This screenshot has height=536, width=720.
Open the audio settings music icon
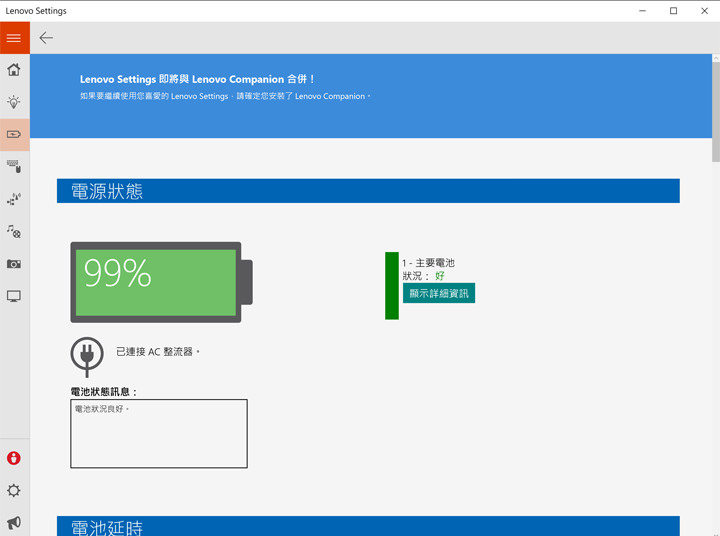[x=14, y=231]
